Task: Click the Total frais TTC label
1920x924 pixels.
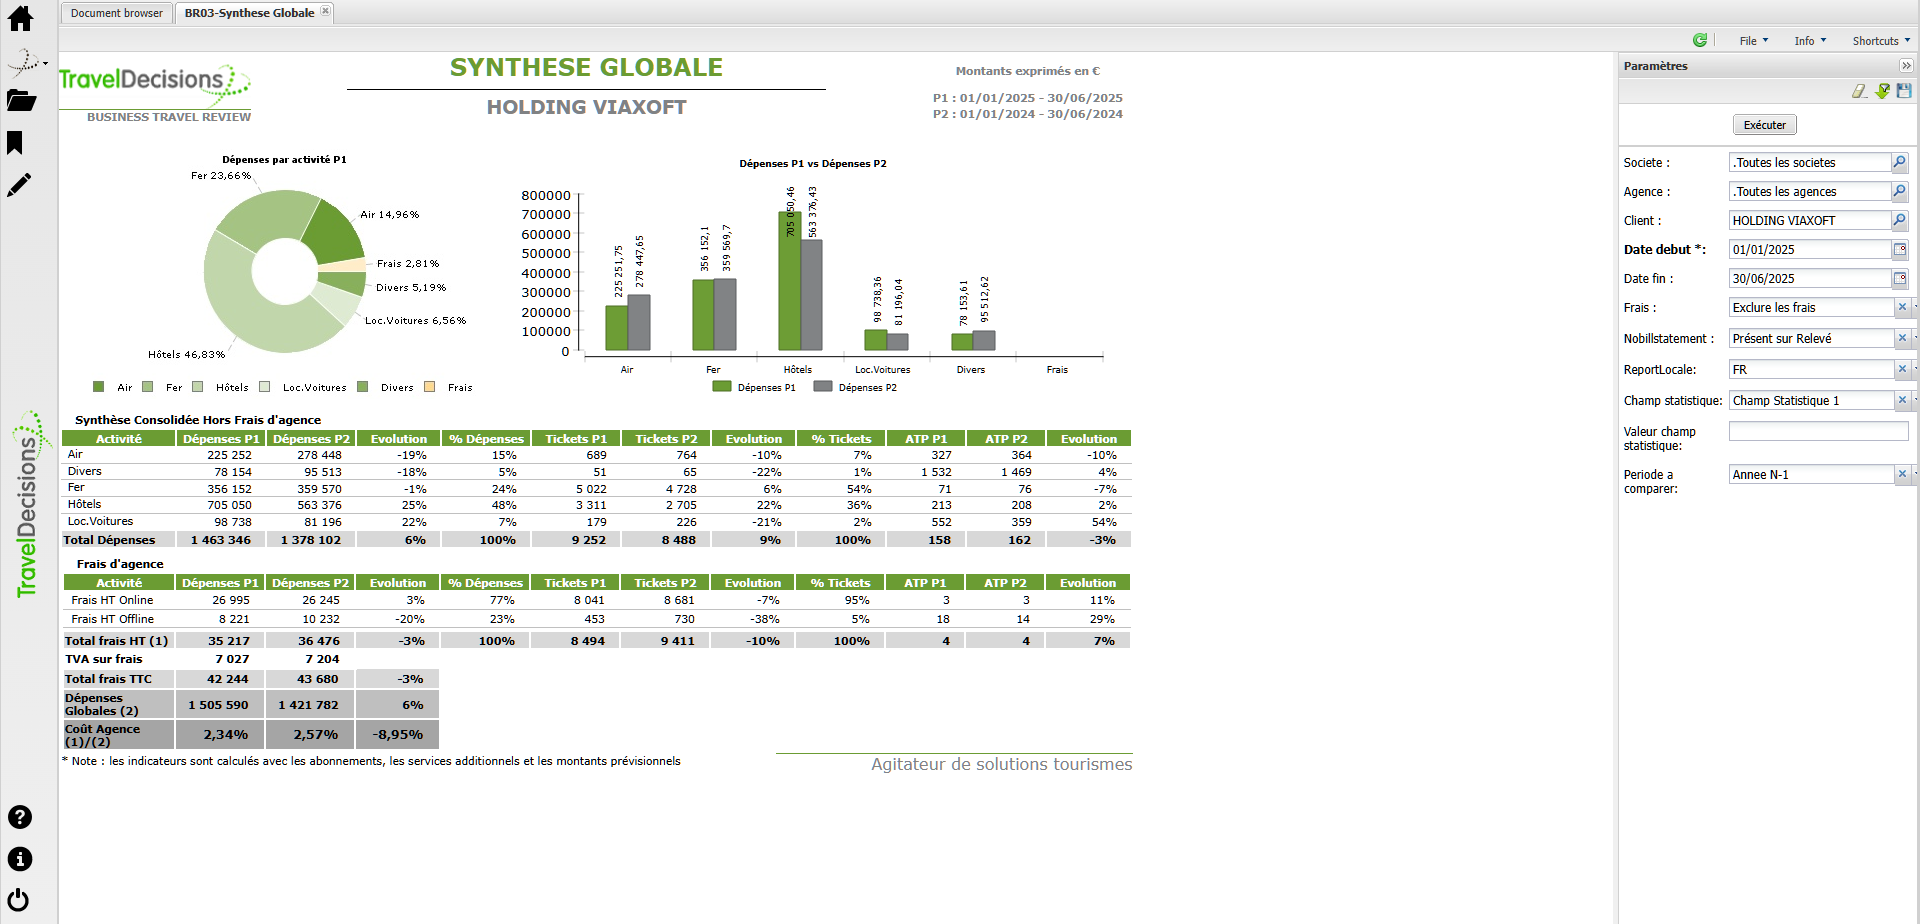Action: point(108,679)
